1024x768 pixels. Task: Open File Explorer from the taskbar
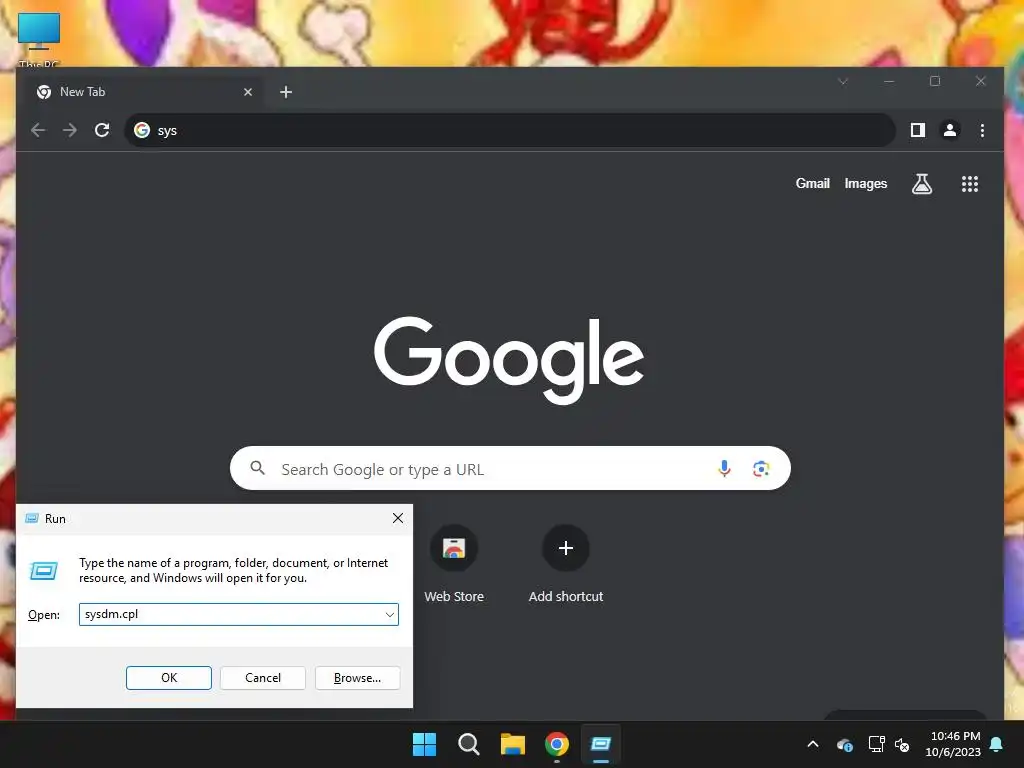(x=513, y=744)
